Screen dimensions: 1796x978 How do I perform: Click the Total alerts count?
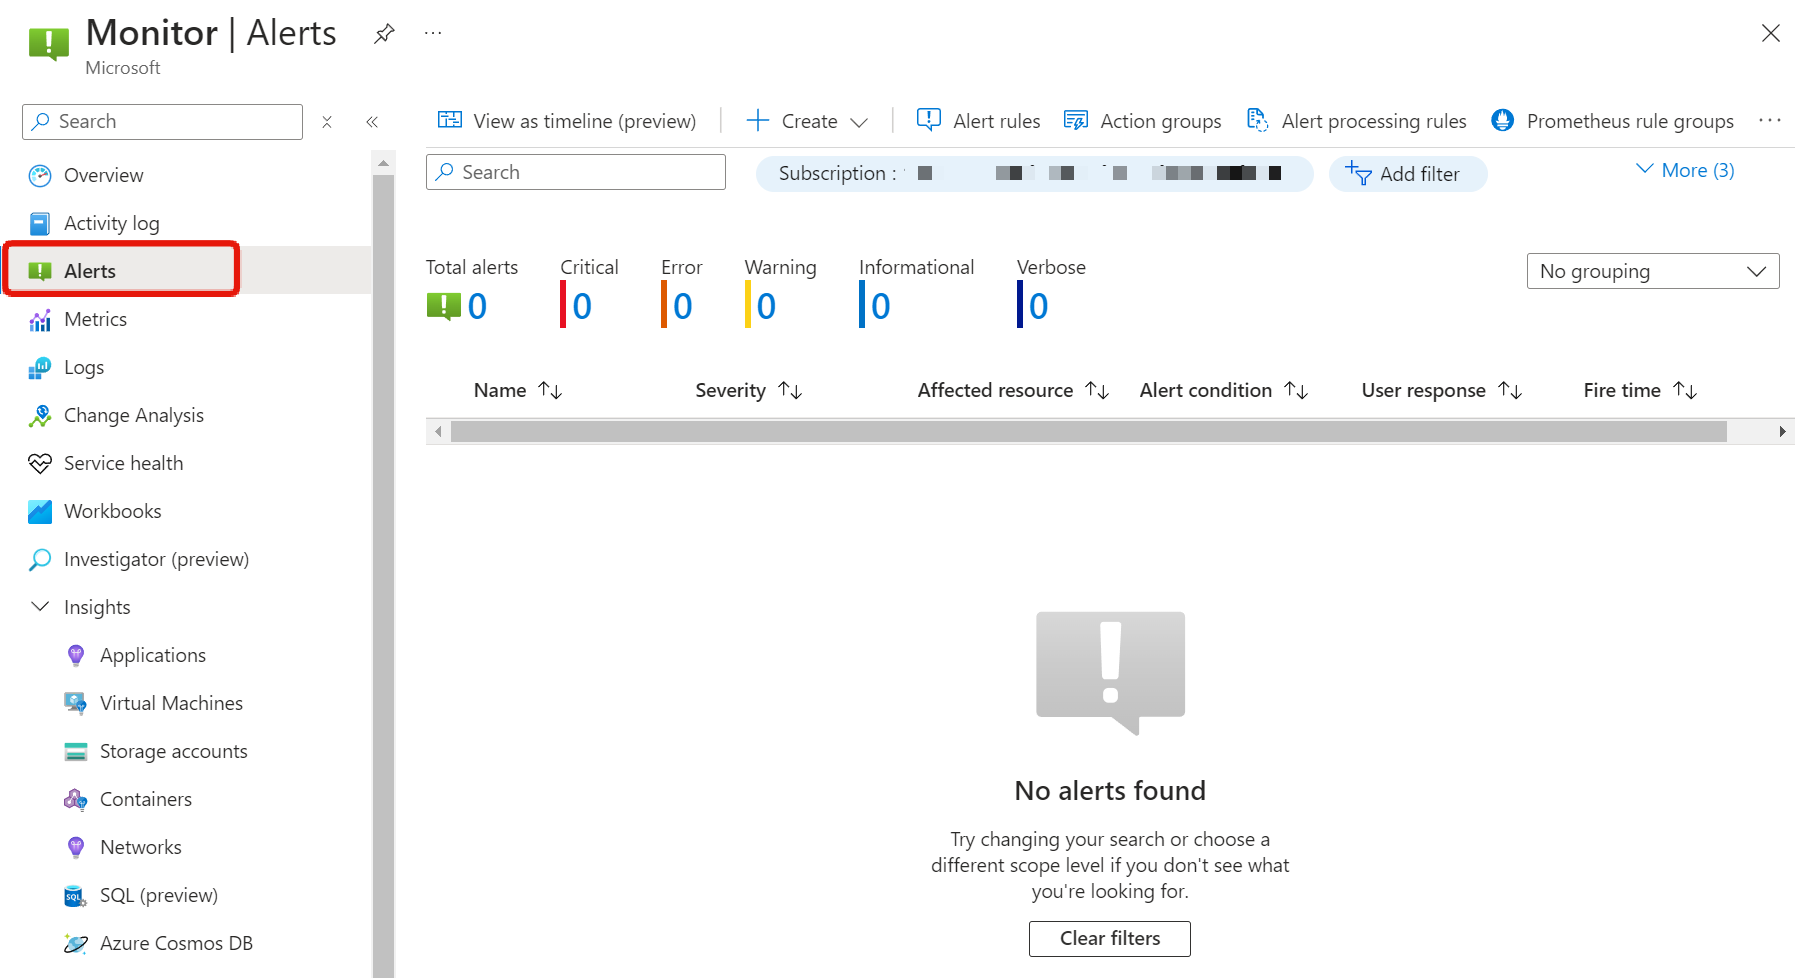click(477, 306)
